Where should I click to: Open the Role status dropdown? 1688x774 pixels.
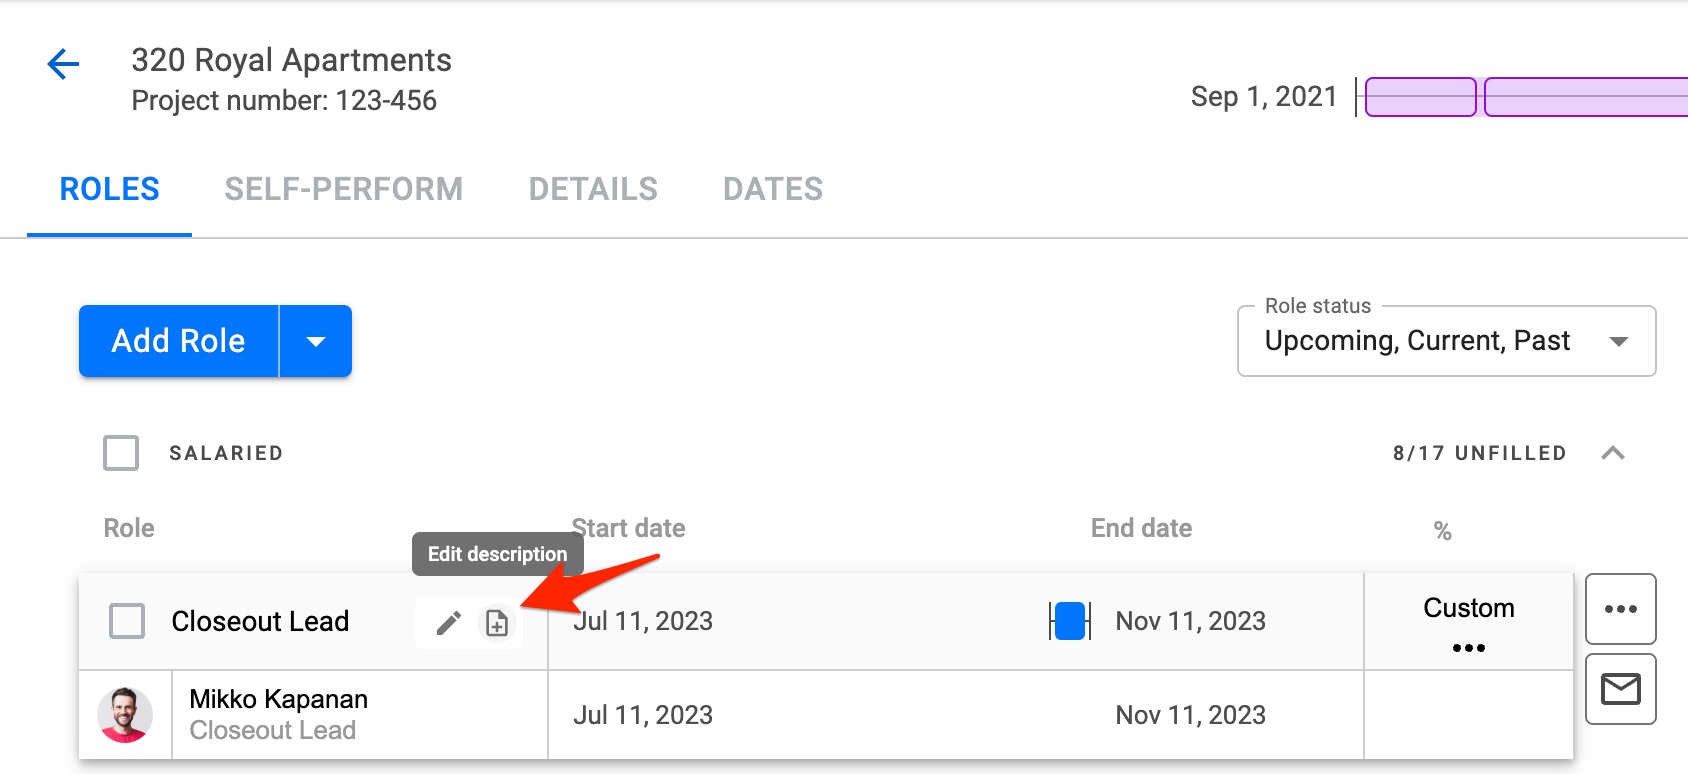click(x=1445, y=341)
